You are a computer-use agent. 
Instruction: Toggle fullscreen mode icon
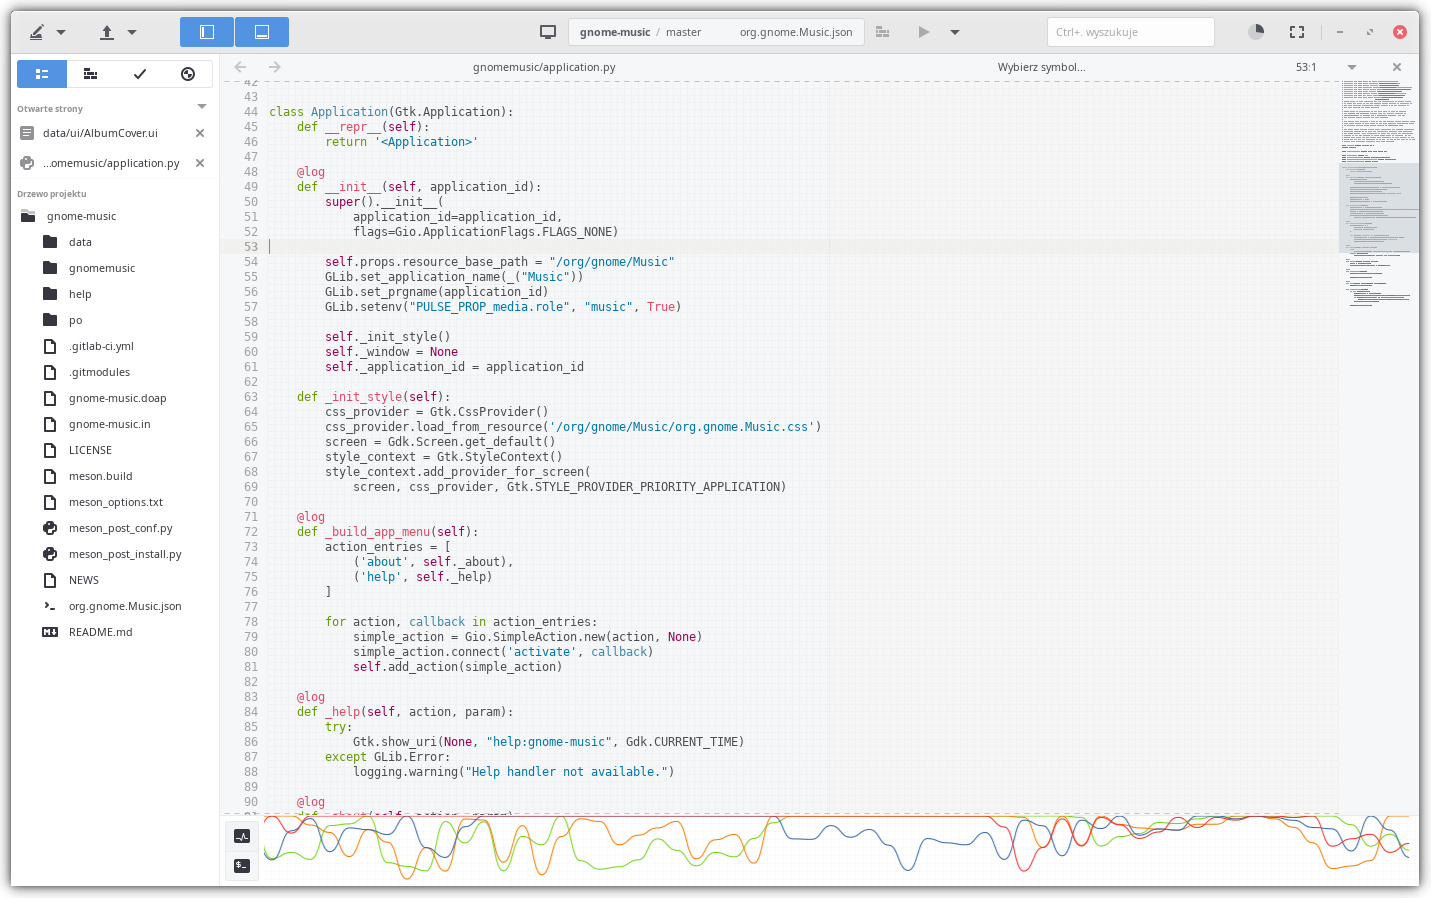pos(1297,32)
